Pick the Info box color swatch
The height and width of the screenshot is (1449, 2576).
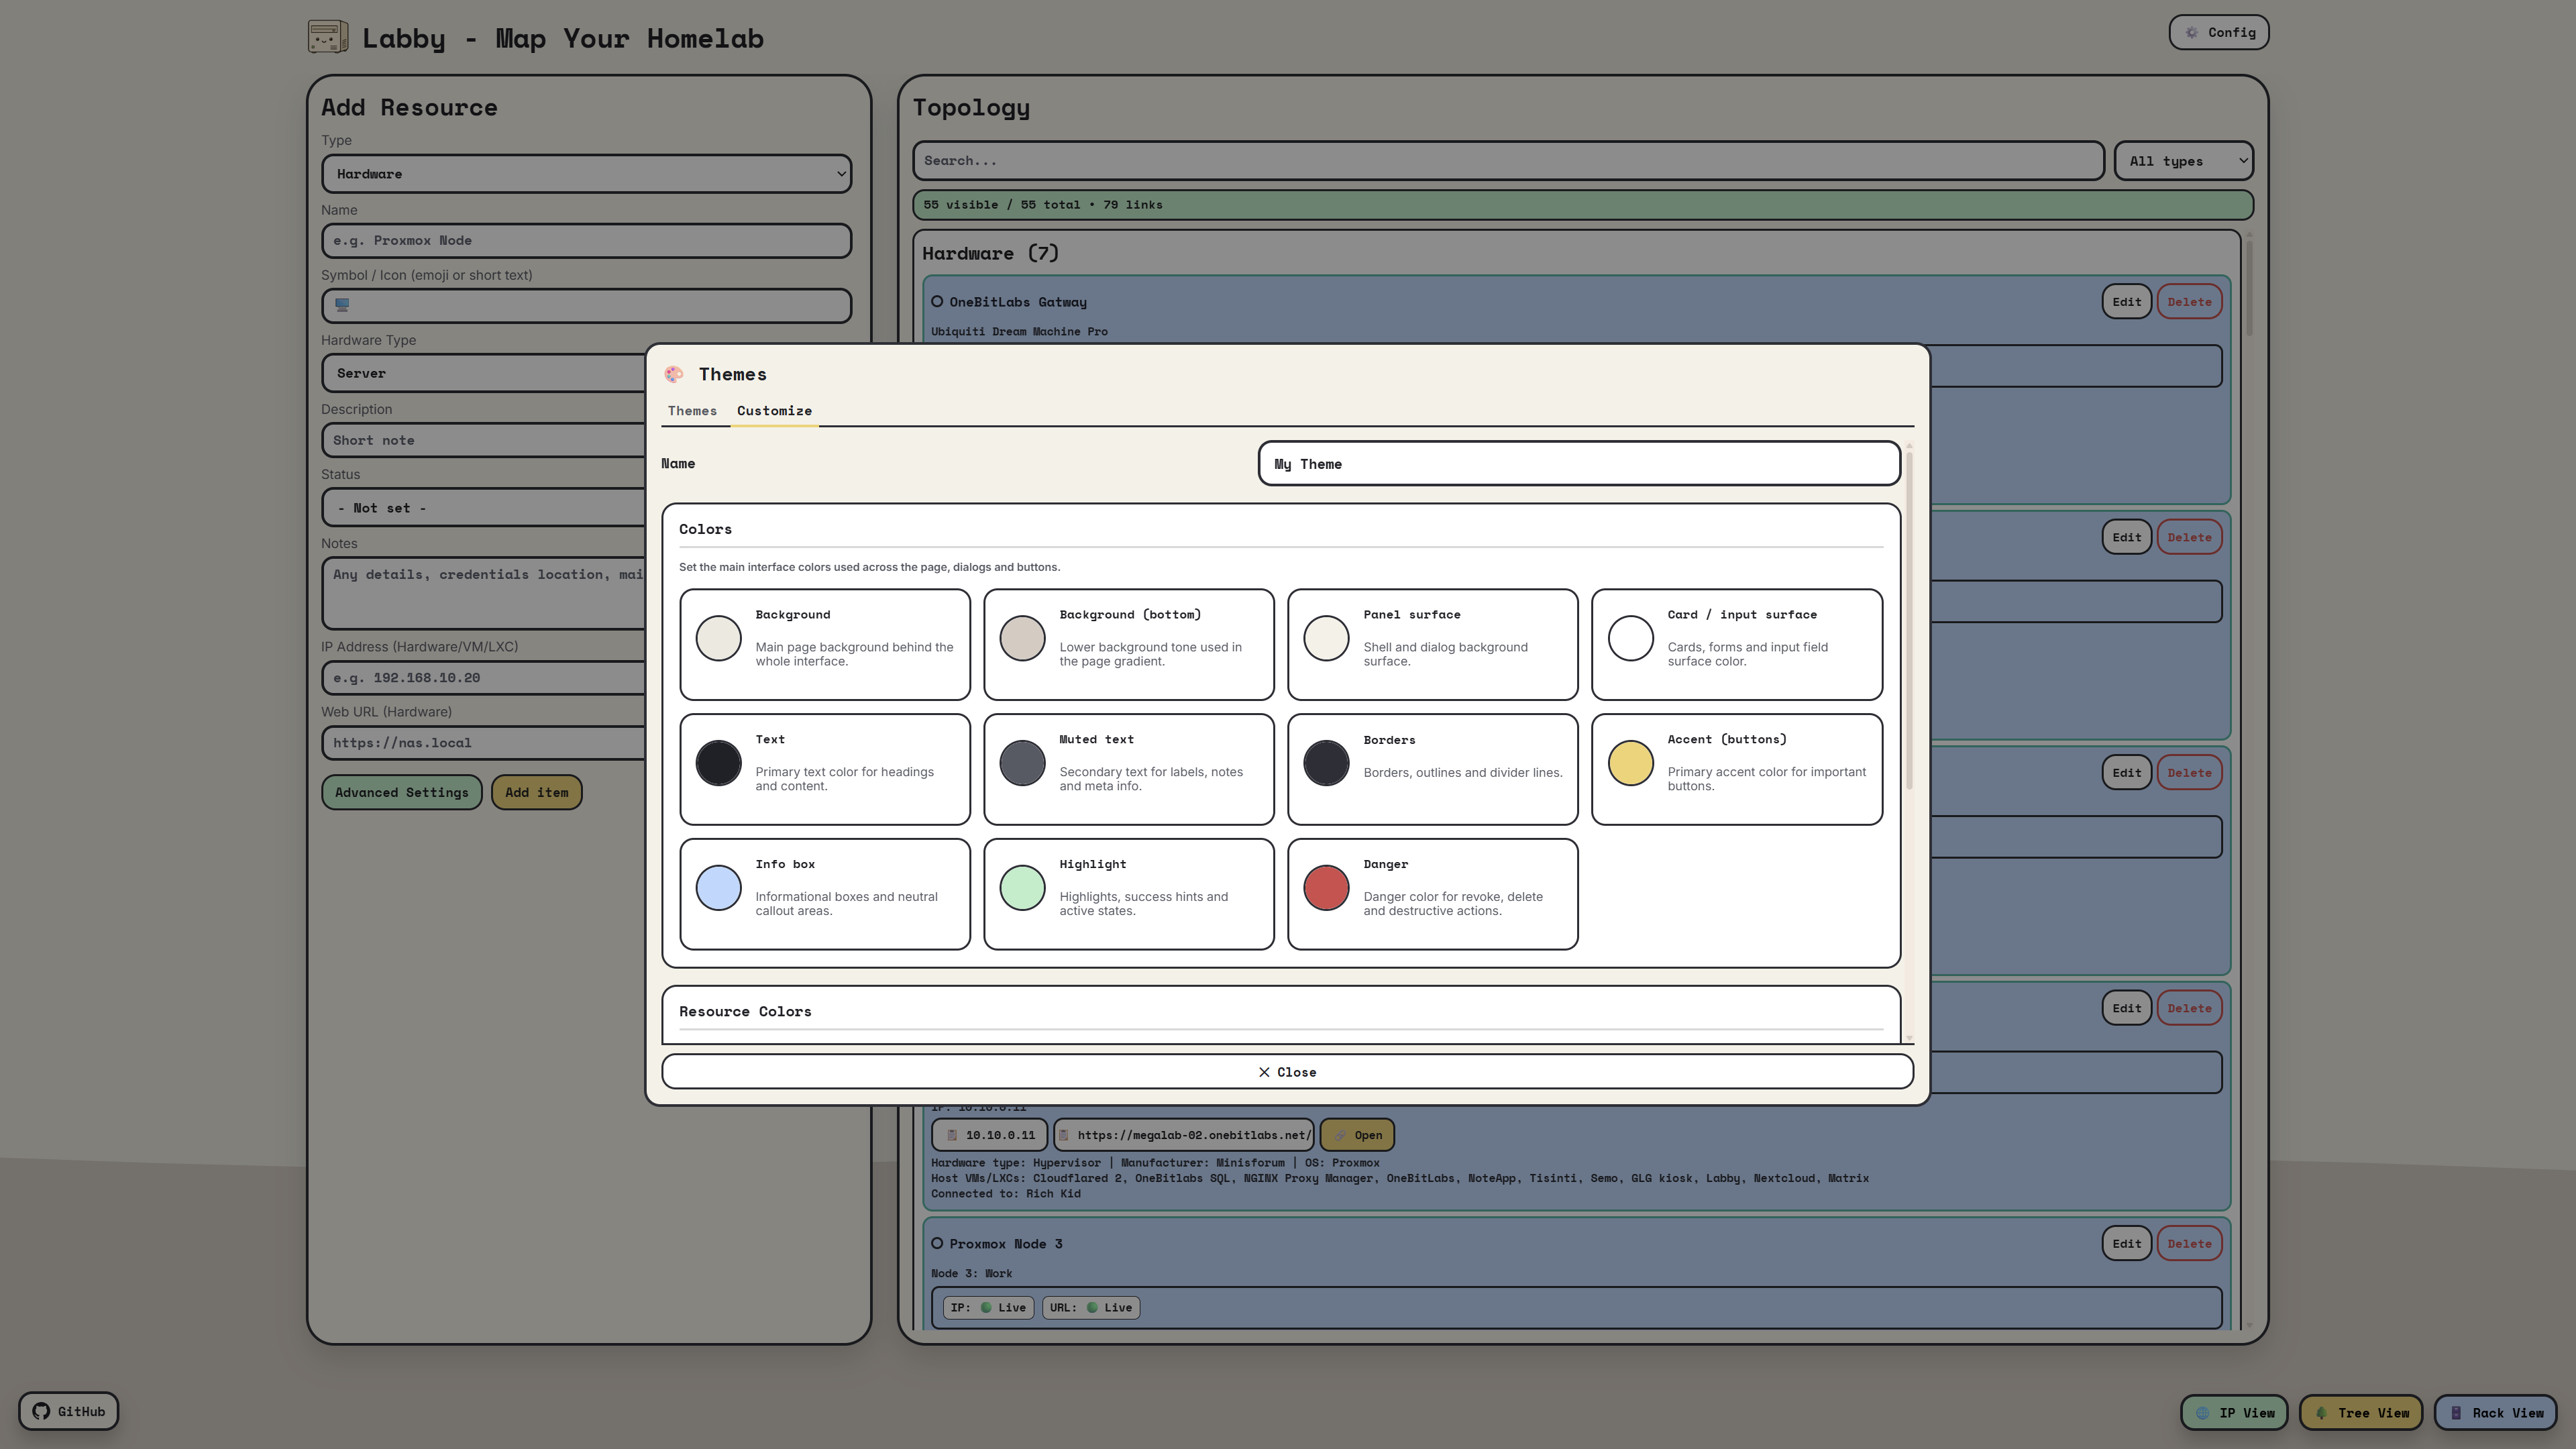[x=718, y=888]
